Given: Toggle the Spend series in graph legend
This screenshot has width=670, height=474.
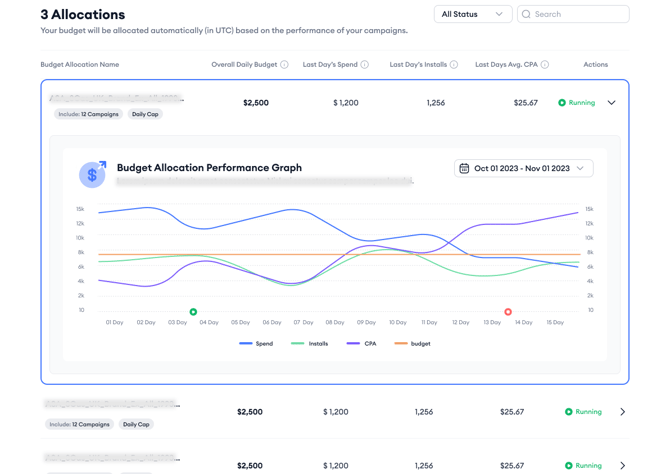Looking at the screenshot, I should tap(256, 344).
